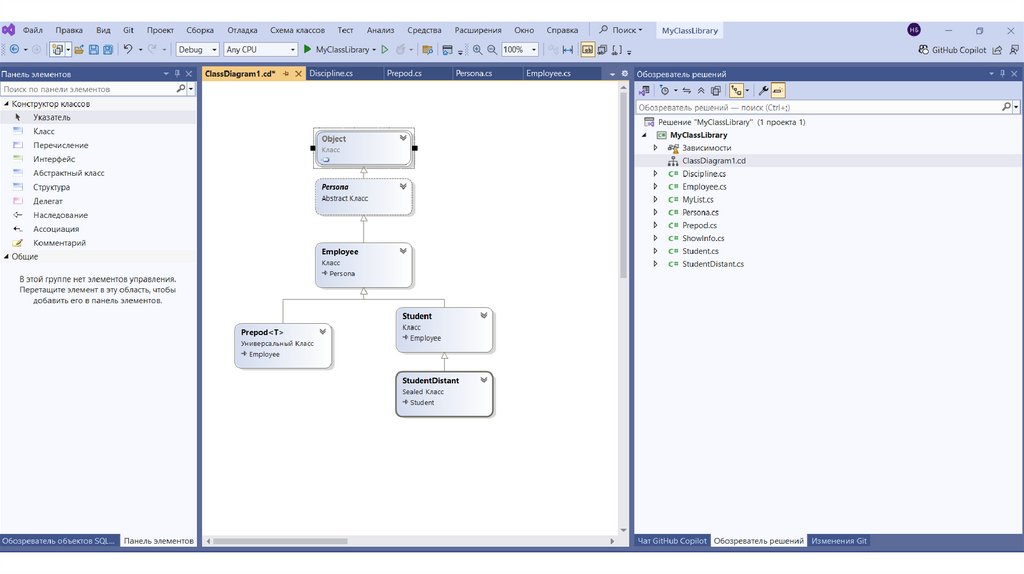
Task: Toggle the preview selected items button
Action: pos(778,90)
